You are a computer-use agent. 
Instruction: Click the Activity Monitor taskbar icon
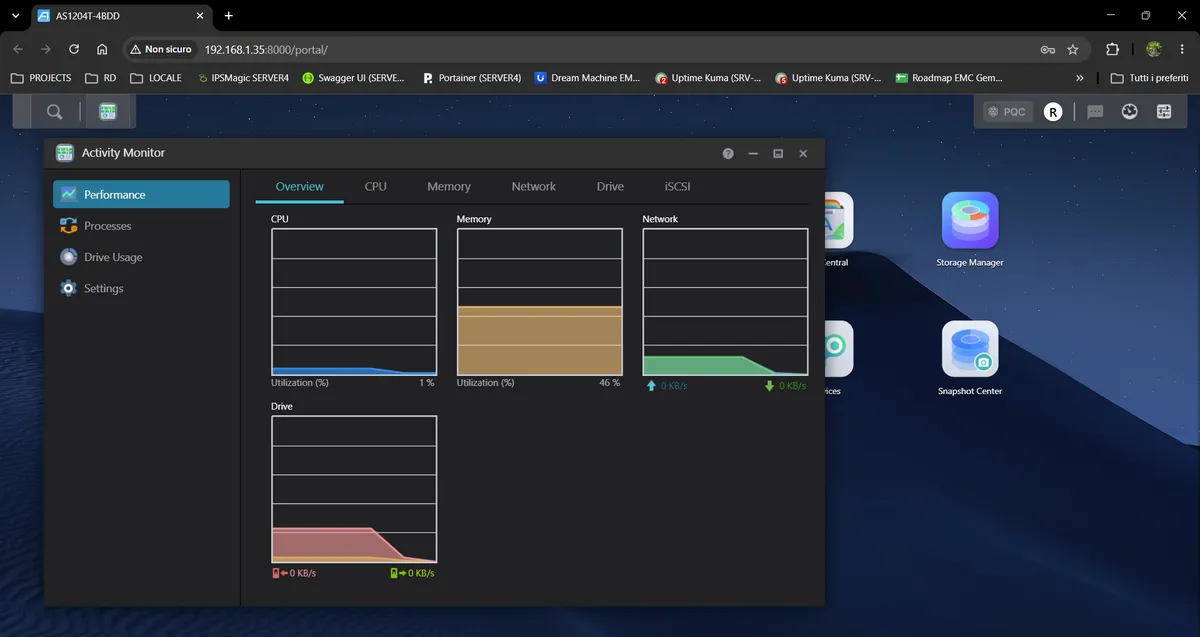pyautogui.click(x=107, y=112)
